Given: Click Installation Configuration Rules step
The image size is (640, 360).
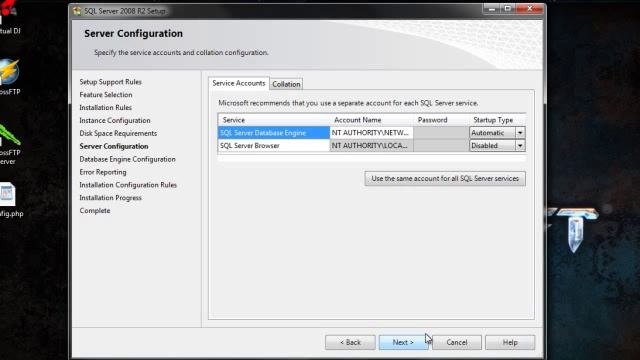Looking at the screenshot, I should (128, 185).
